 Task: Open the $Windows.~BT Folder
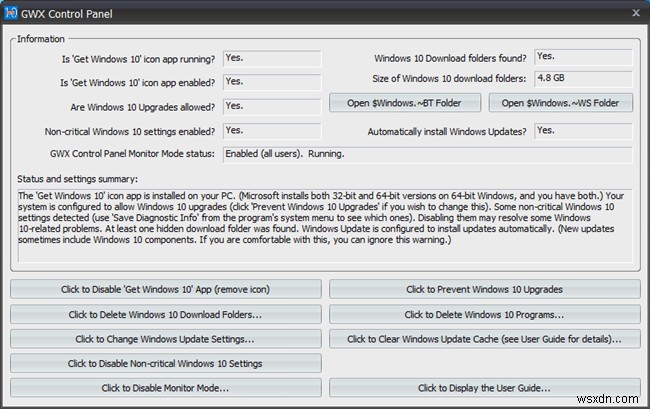[405, 103]
